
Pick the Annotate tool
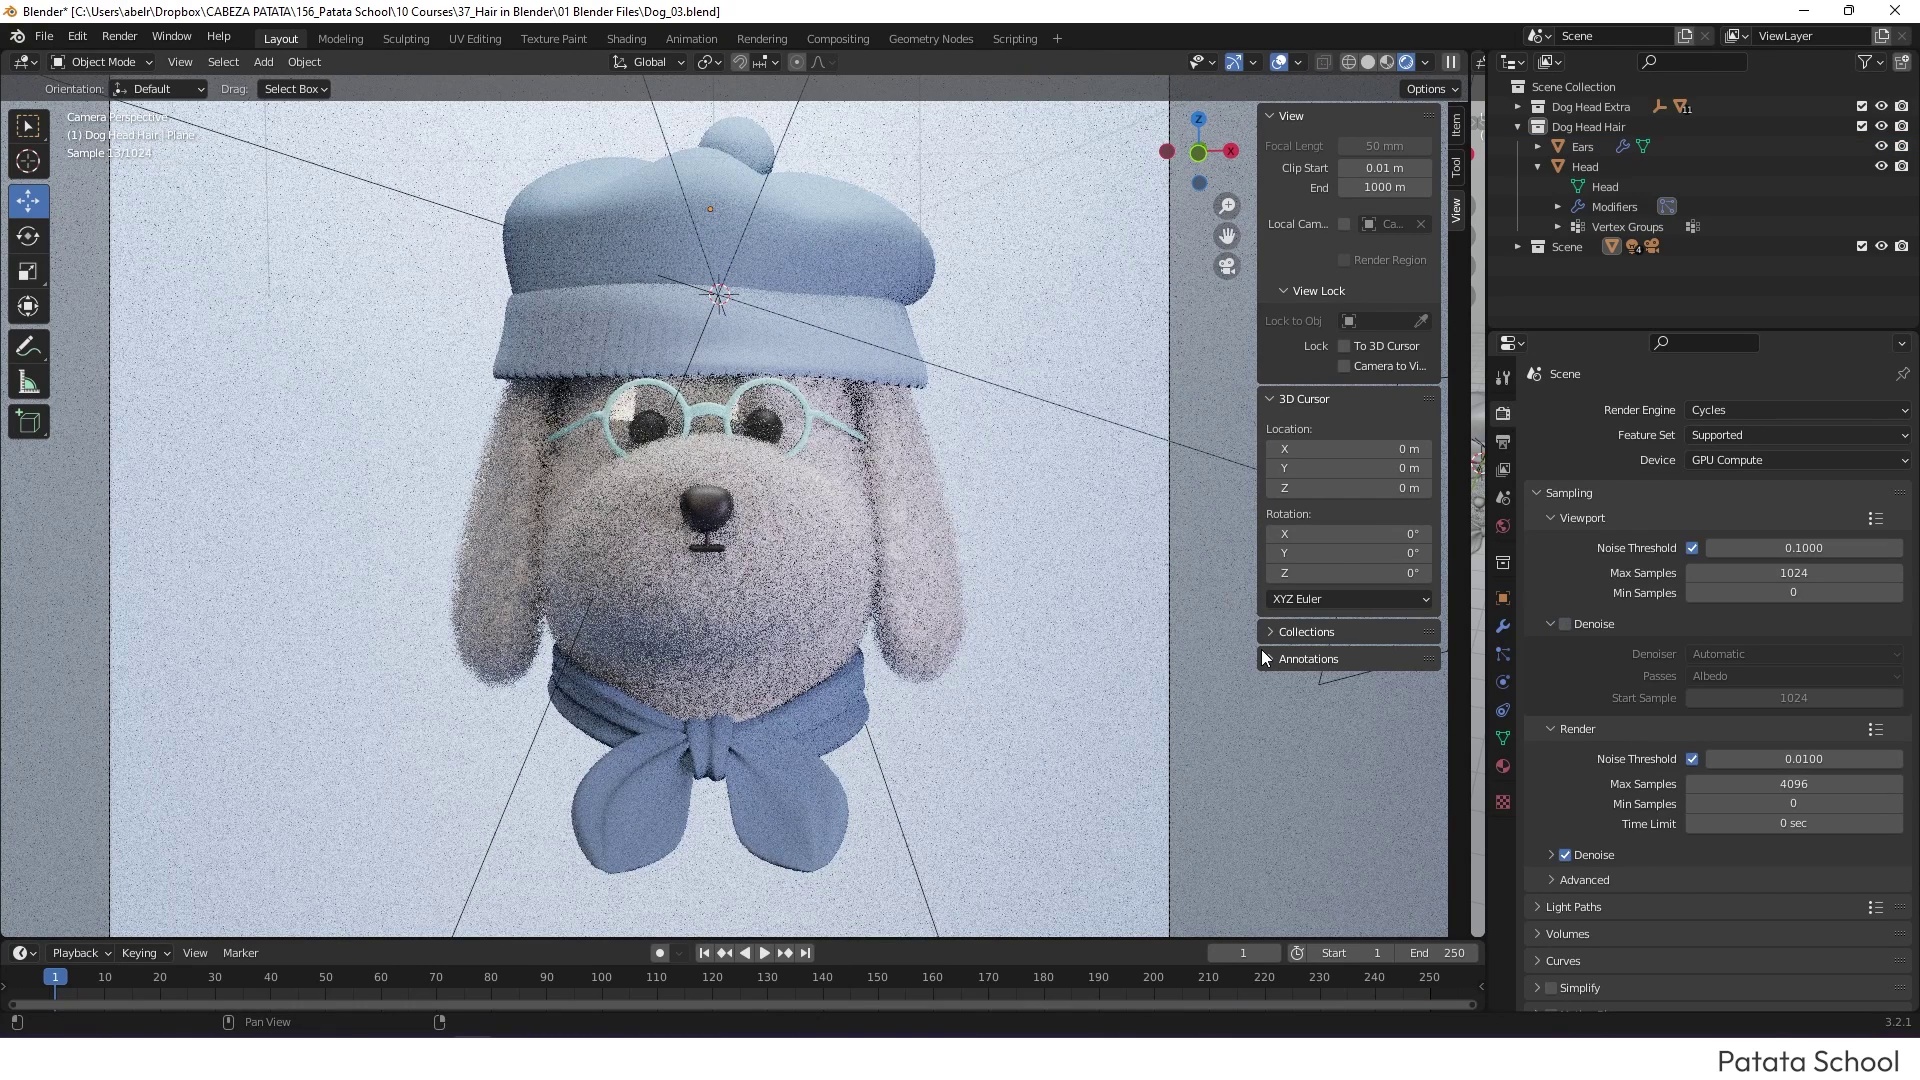[x=28, y=347]
